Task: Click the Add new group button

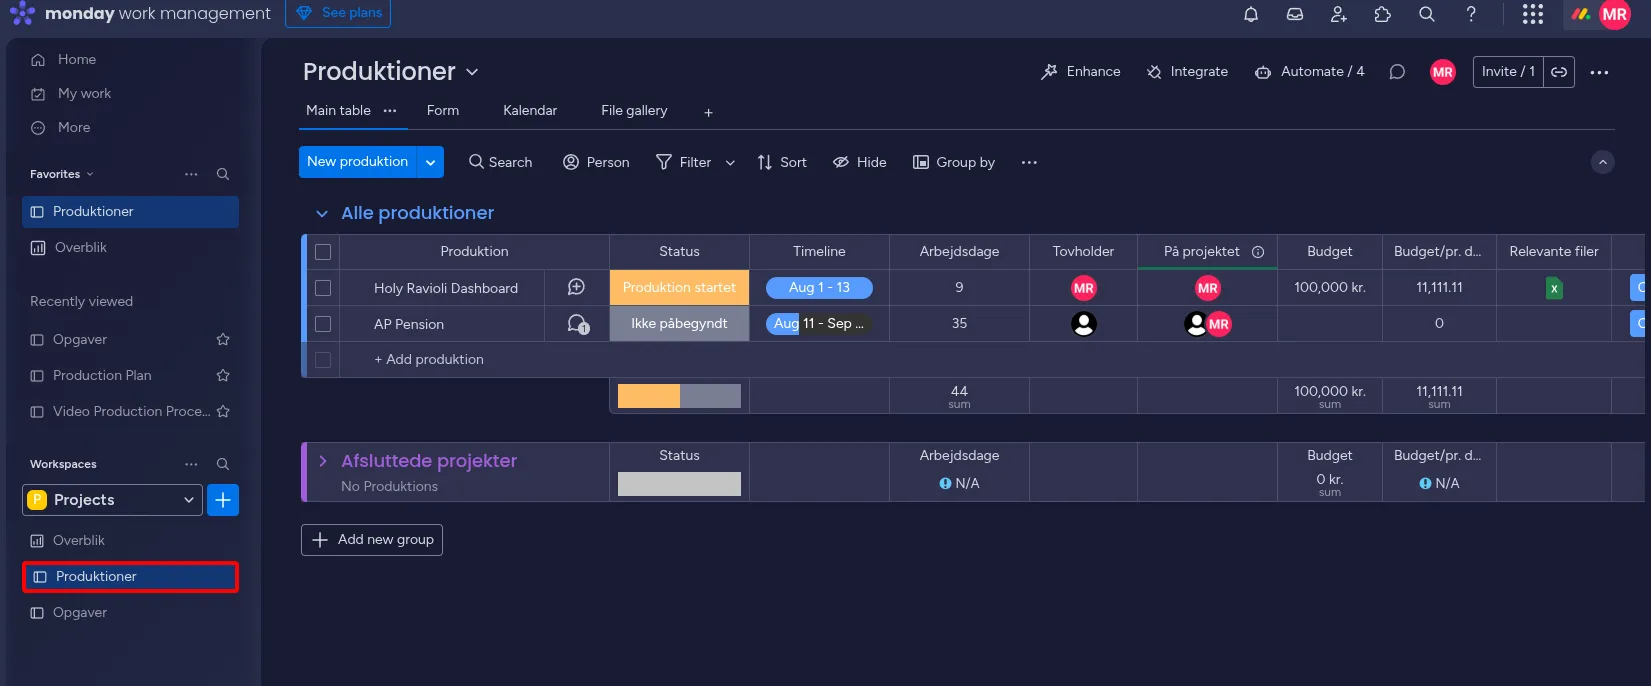Action: (x=372, y=540)
